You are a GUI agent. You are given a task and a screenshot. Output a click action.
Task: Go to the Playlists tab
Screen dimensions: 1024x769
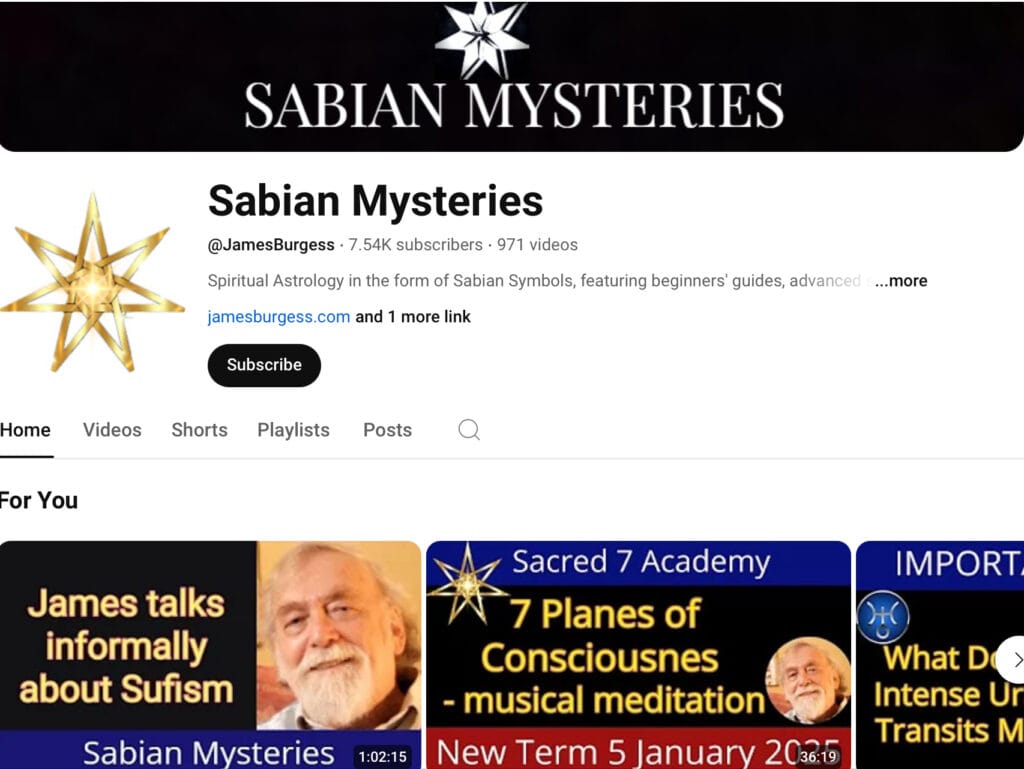coord(293,430)
